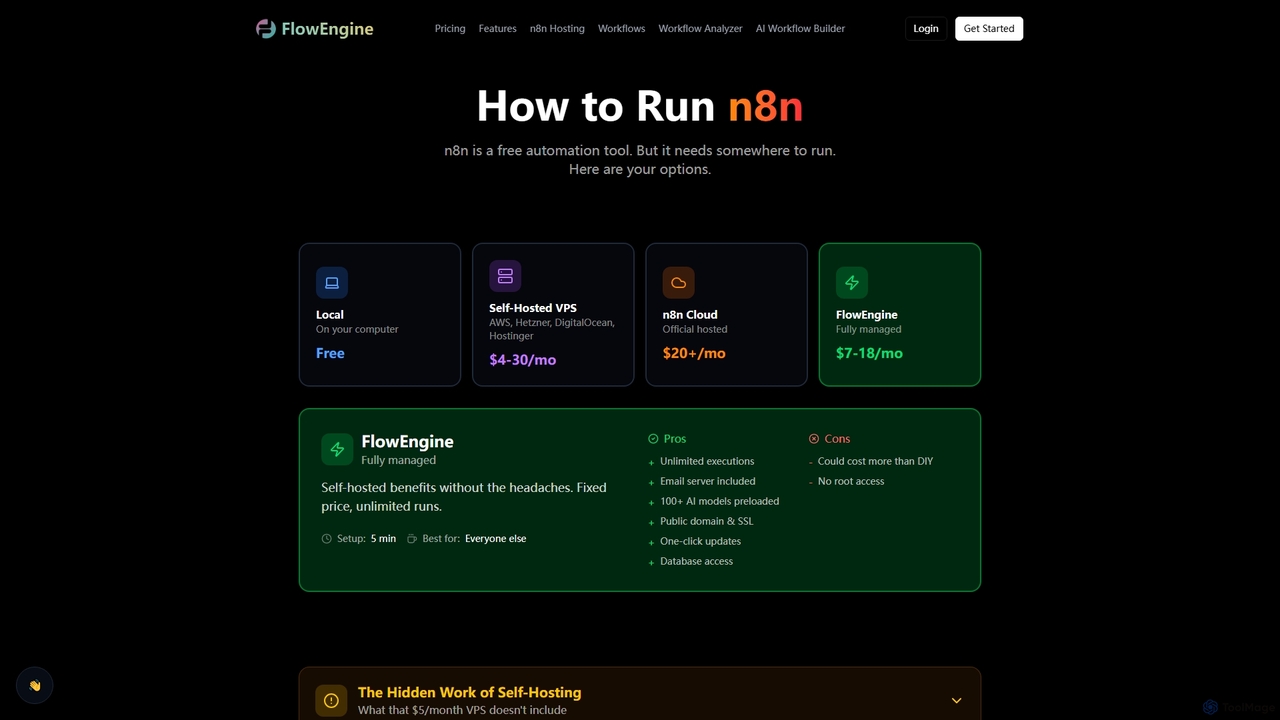Click the lightning icon on FlowEngine pricing card

(x=852, y=283)
